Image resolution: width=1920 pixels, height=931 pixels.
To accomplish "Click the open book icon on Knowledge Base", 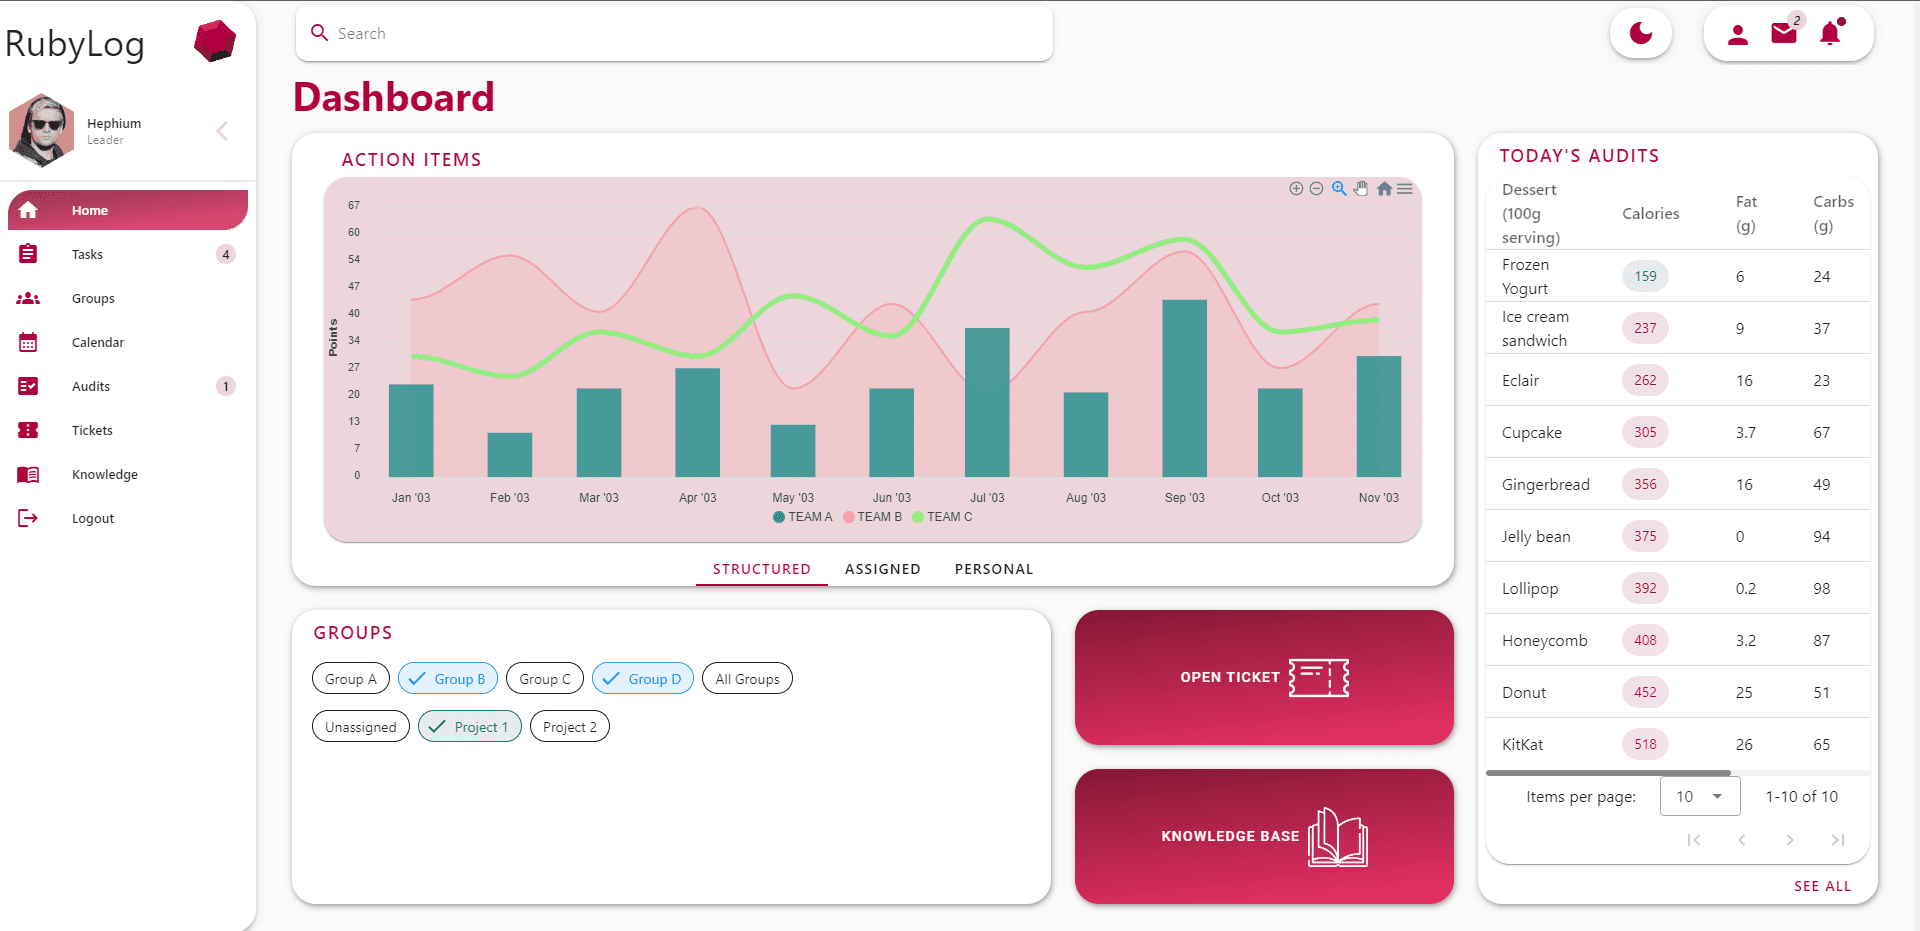I will point(1338,837).
